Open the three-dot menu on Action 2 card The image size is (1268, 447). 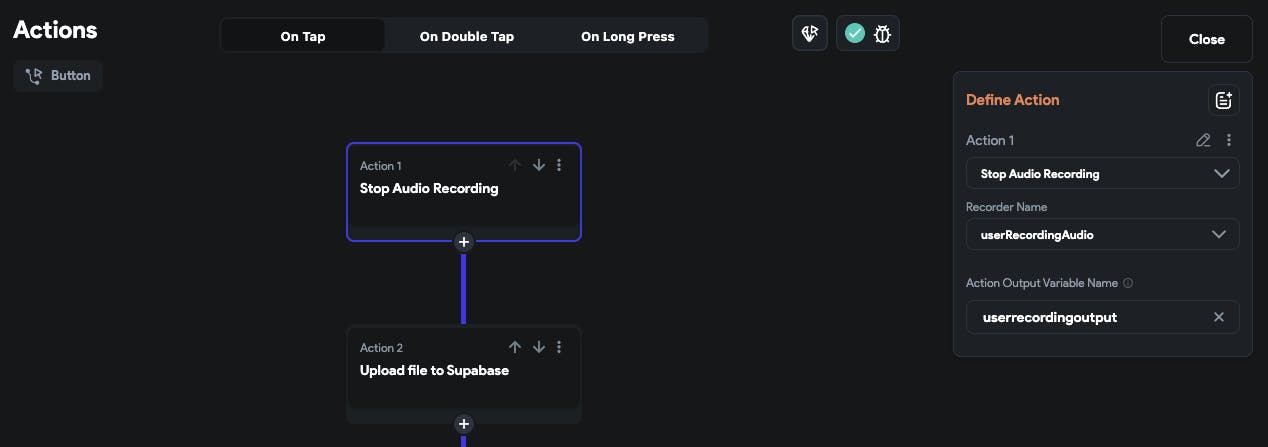coord(560,347)
